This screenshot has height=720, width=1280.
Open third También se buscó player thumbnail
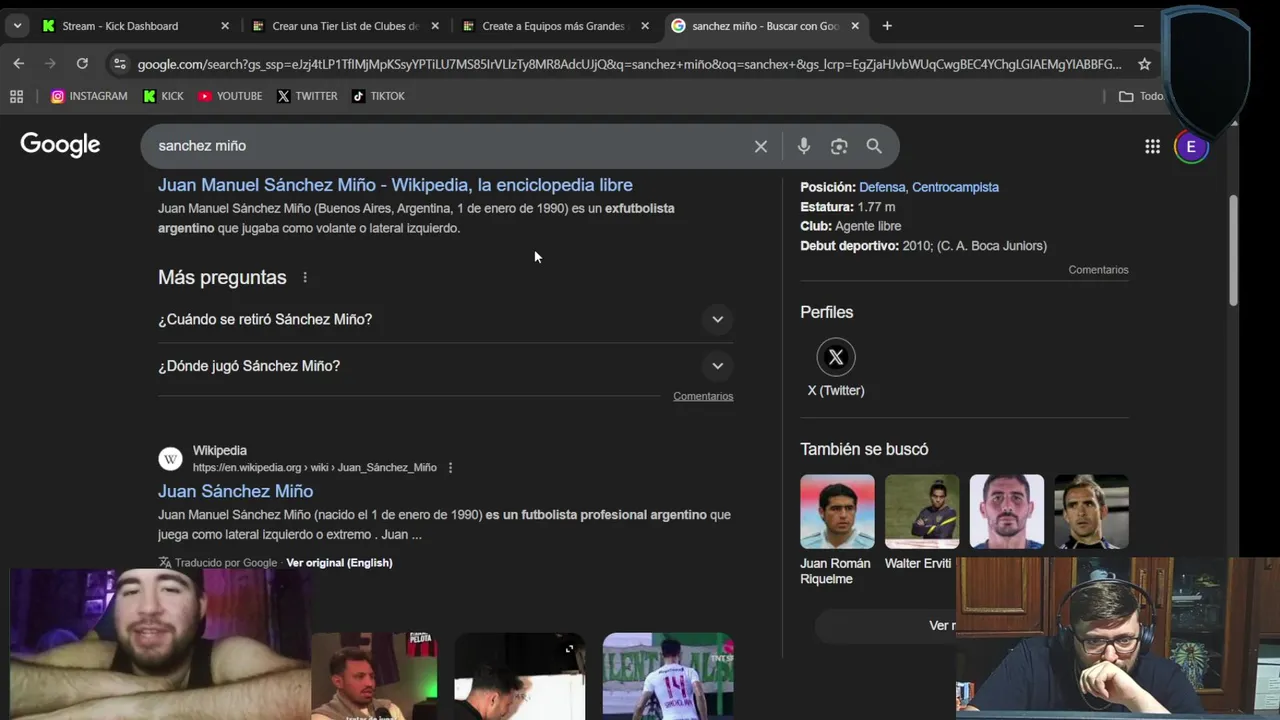pos(1007,511)
